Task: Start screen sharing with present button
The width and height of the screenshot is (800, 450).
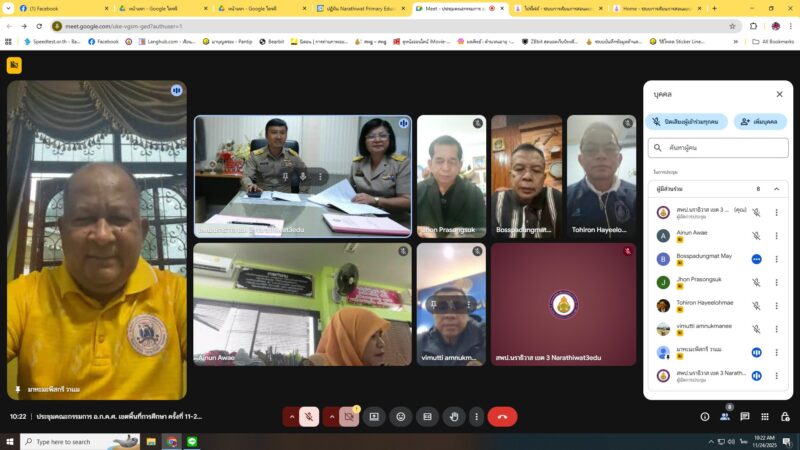Action: click(x=374, y=416)
